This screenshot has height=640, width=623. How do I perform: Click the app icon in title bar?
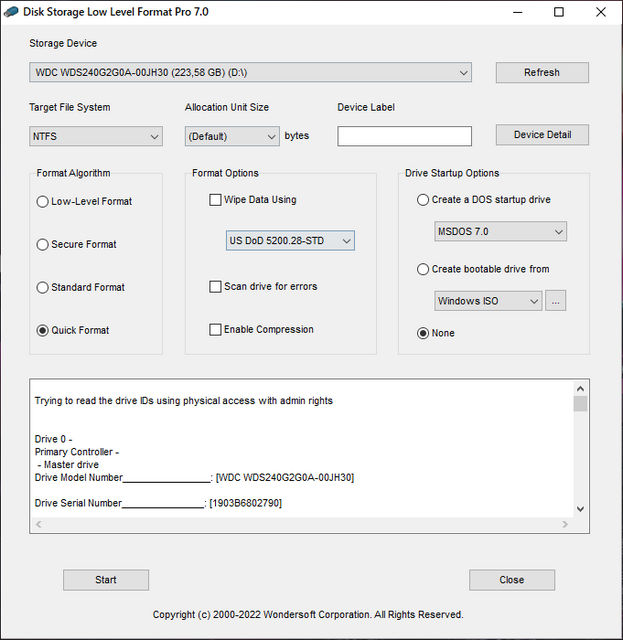(x=12, y=12)
